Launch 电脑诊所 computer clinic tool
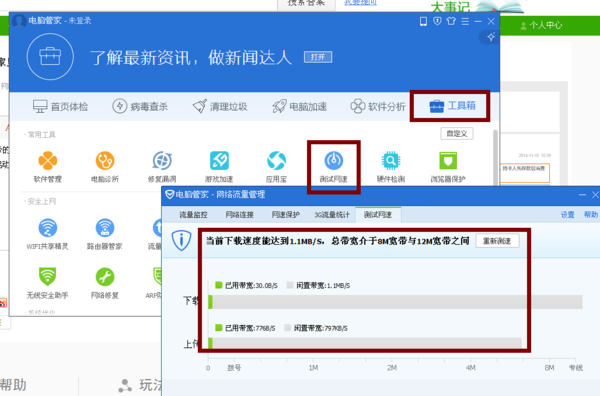600x396 pixels. tap(105, 166)
